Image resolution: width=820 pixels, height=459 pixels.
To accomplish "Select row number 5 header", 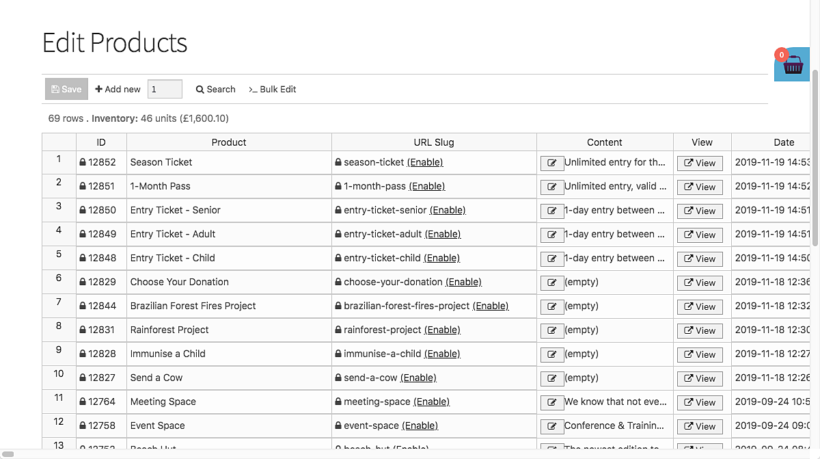I will click(x=59, y=258).
